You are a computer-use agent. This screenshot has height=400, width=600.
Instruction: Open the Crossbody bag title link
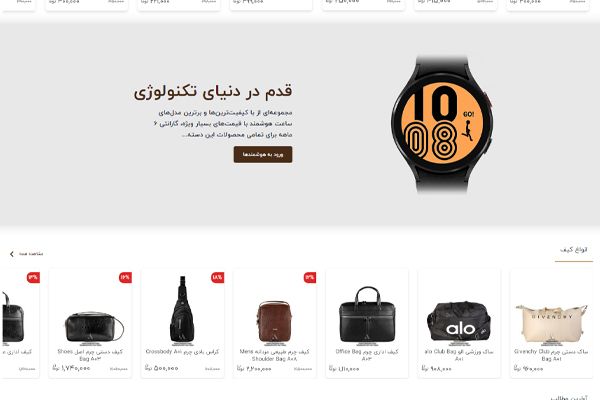[x=182, y=351]
